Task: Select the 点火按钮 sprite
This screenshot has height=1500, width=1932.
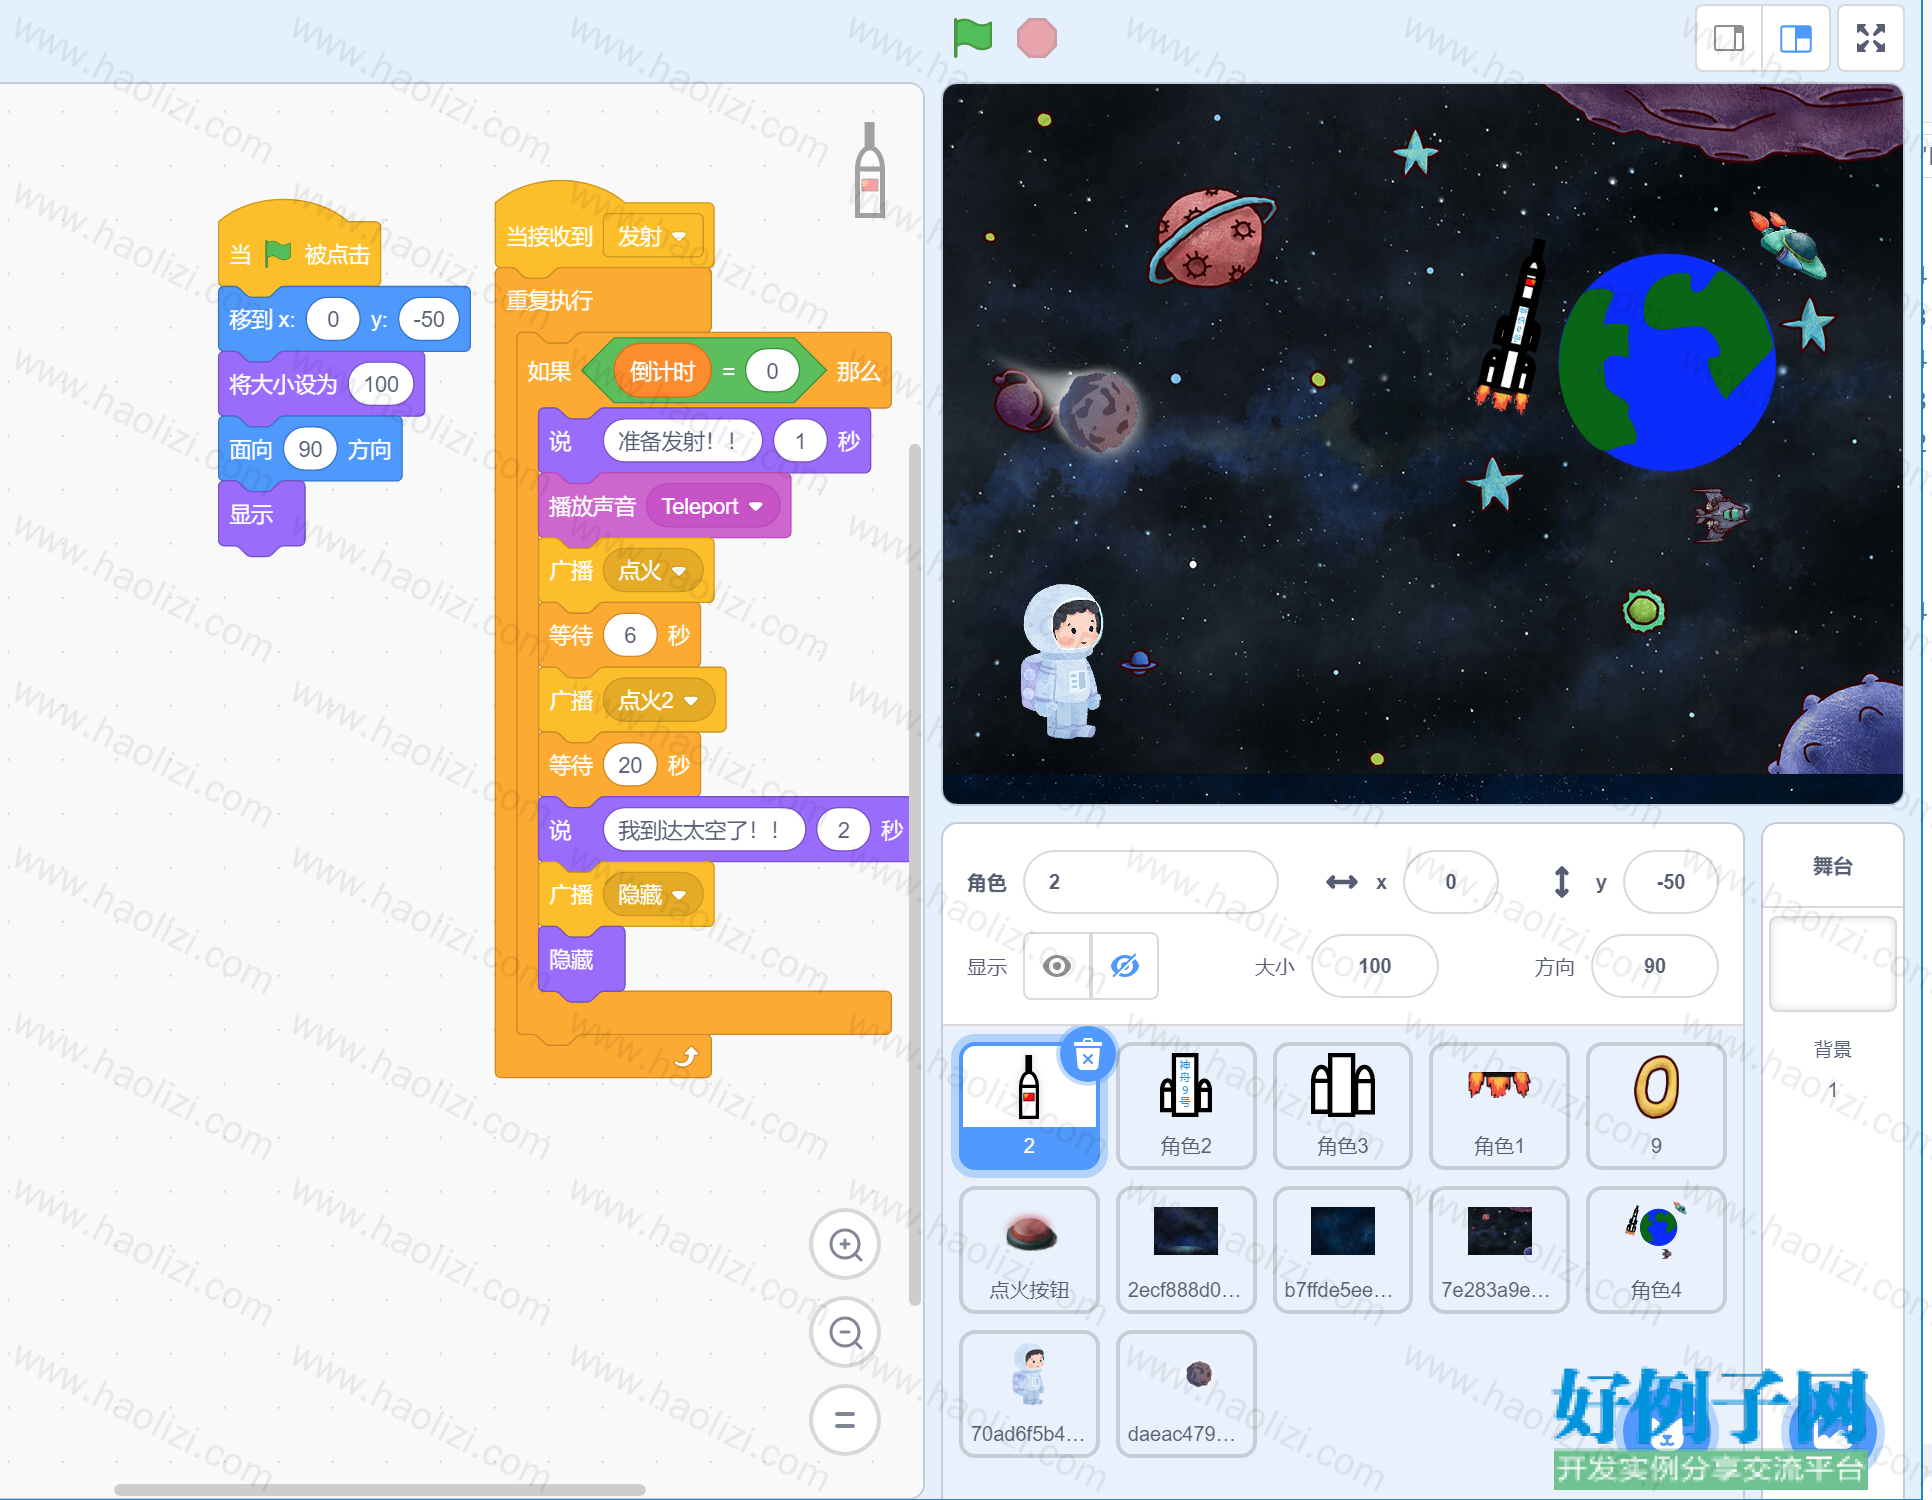Action: 1029,1250
